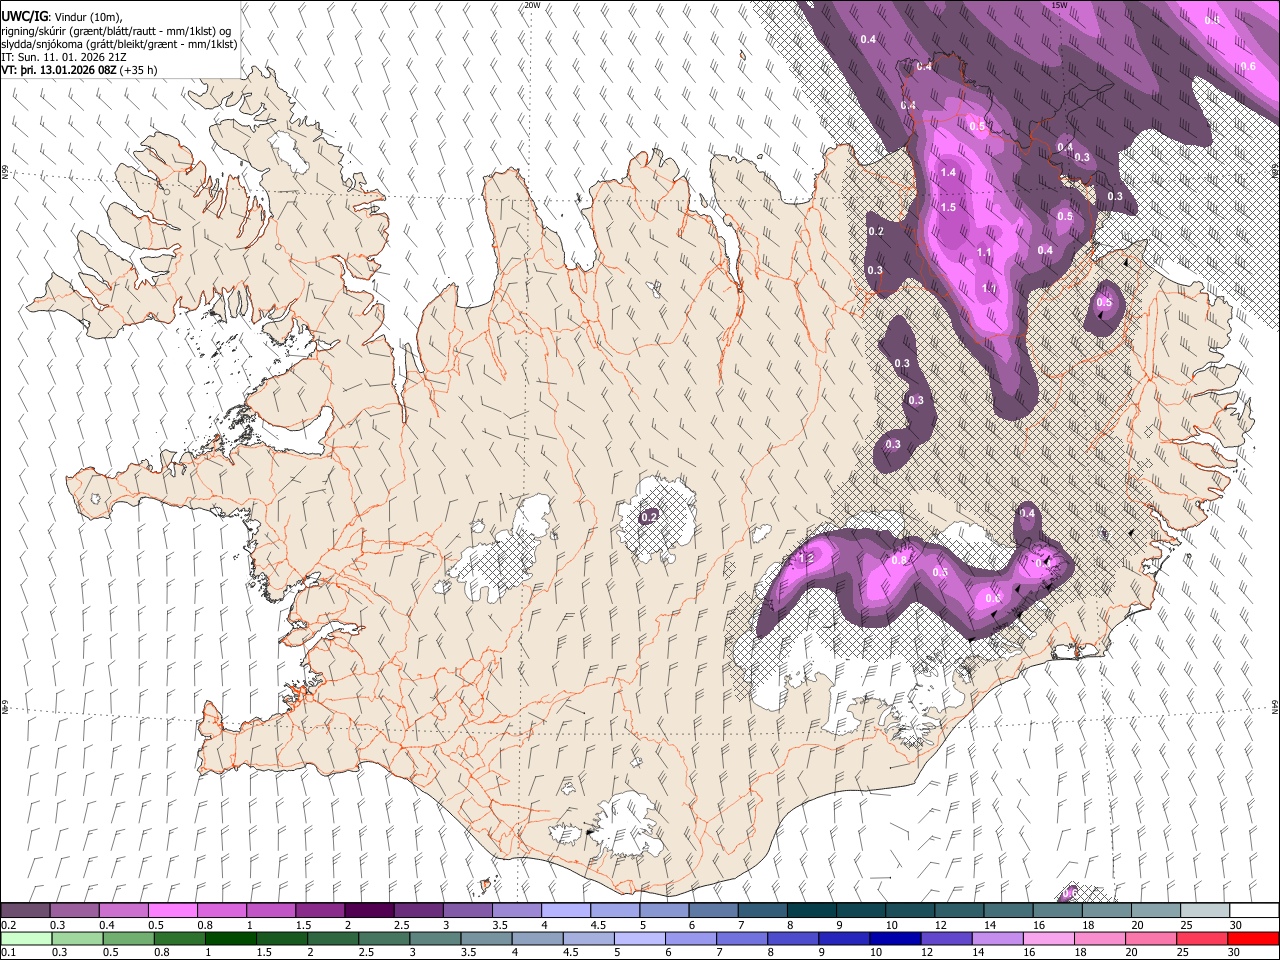This screenshot has height=960, width=1280.
Task: Click the bright pink swatch at 0.5 in the upper legend
Action: (x=172, y=910)
